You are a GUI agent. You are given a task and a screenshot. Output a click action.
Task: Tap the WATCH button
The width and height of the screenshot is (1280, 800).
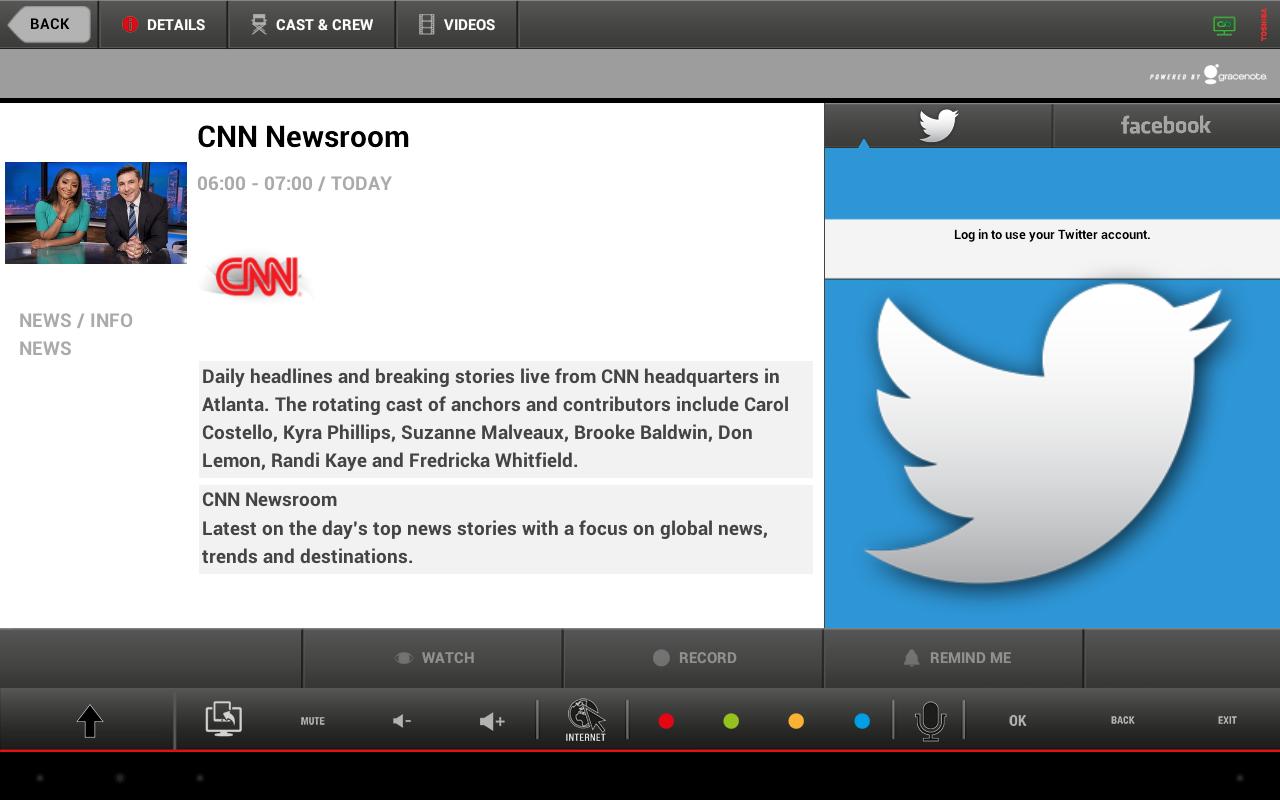click(x=433, y=658)
